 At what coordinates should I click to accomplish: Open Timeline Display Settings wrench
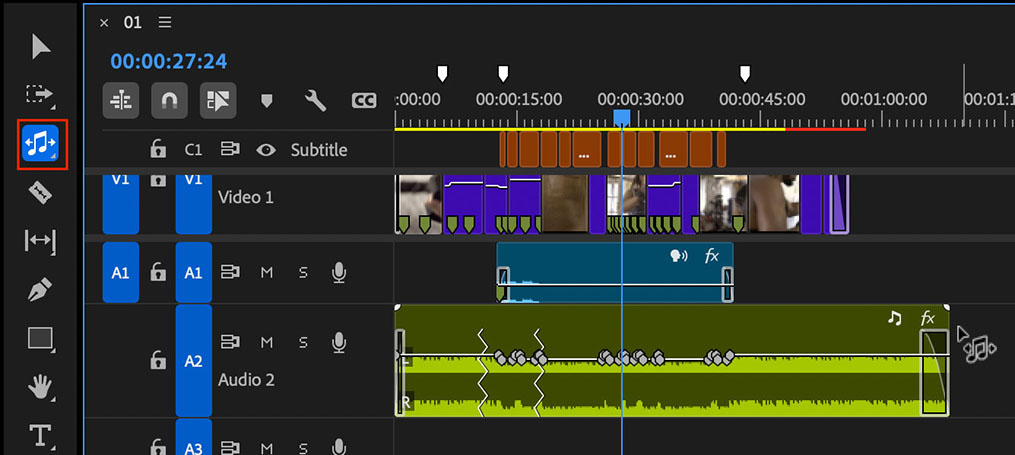[315, 100]
